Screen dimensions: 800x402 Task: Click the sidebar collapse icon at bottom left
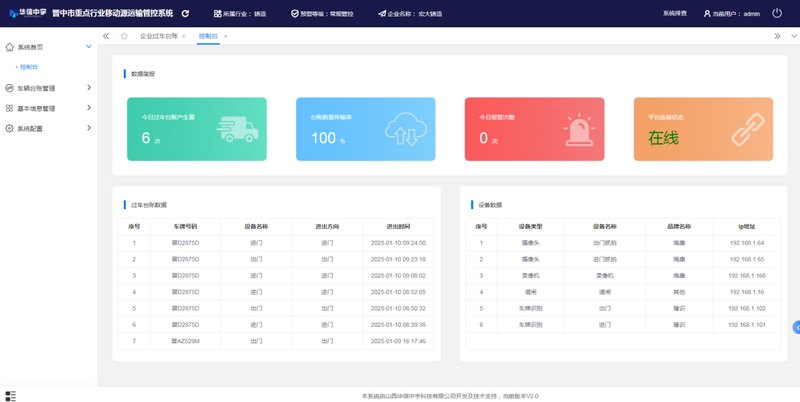click(x=11, y=396)
